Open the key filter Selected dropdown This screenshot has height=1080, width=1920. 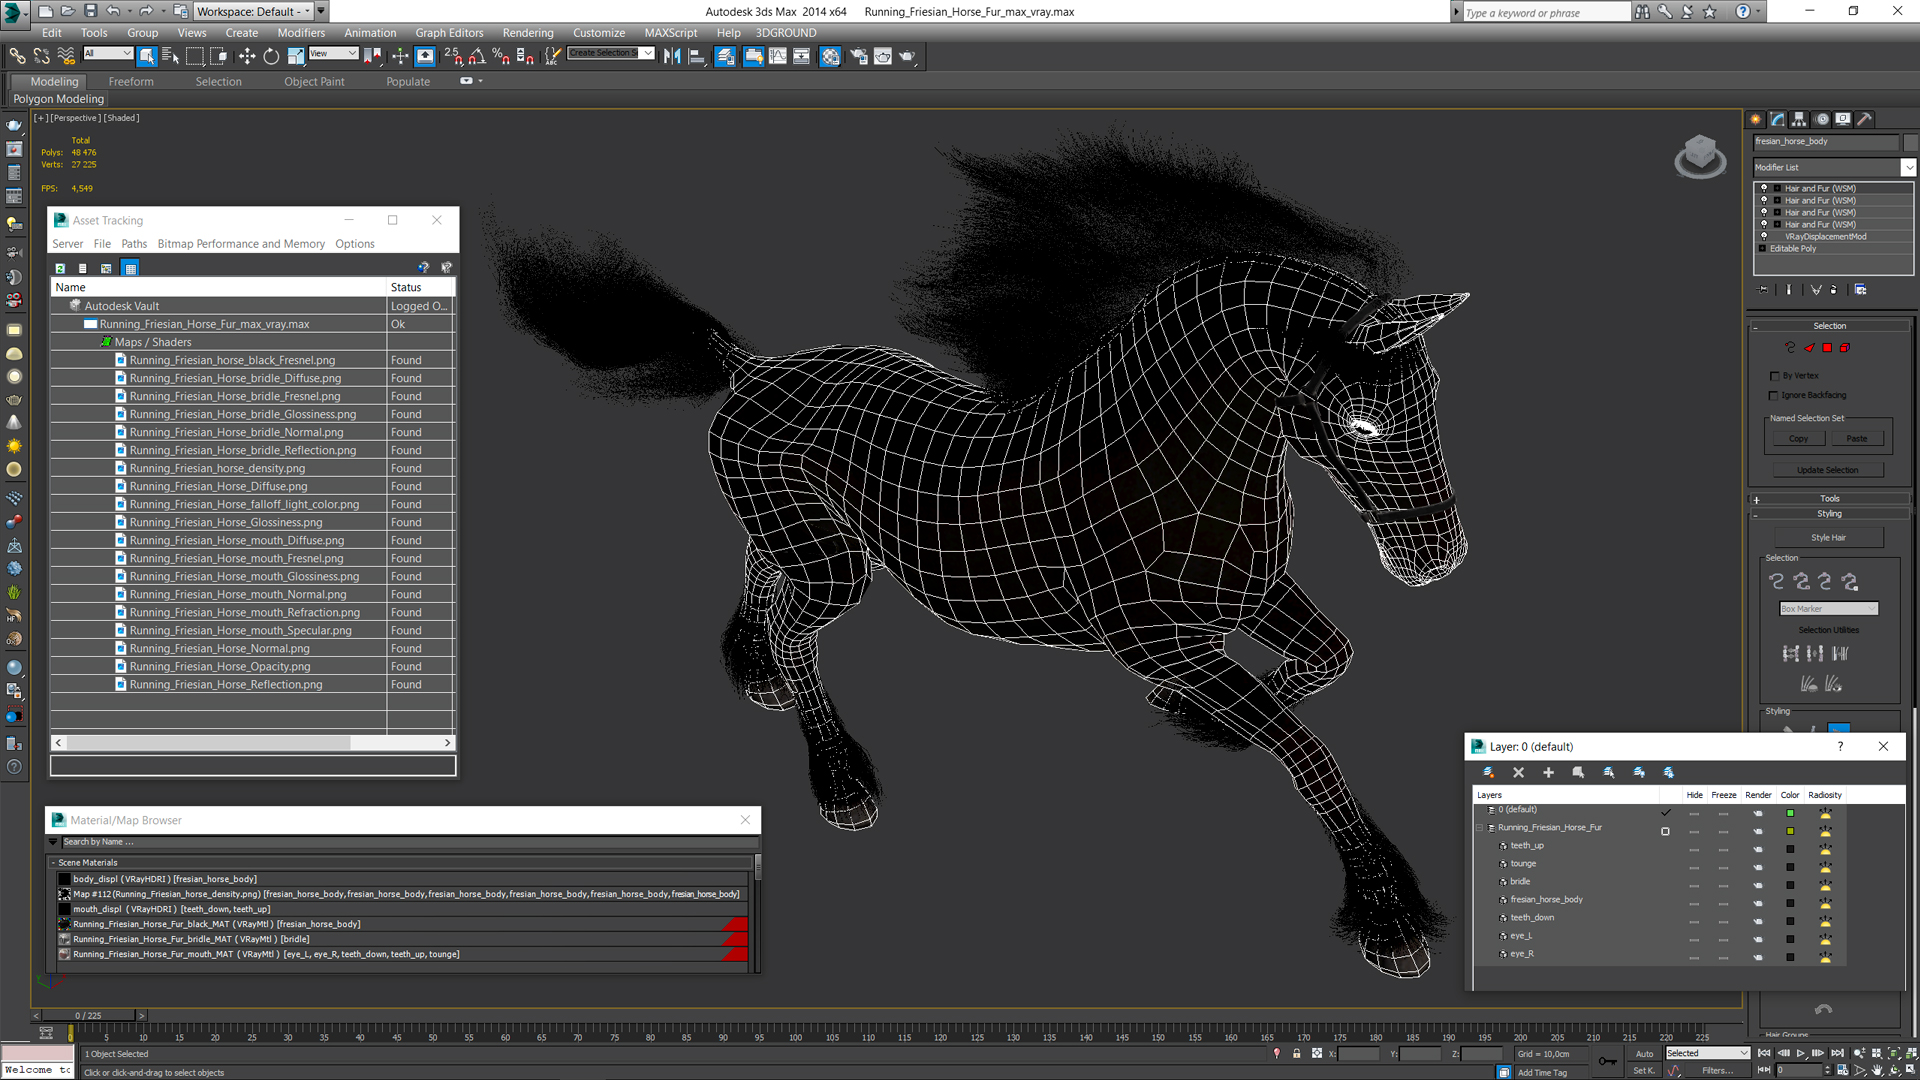(x=1707, y=1053)
